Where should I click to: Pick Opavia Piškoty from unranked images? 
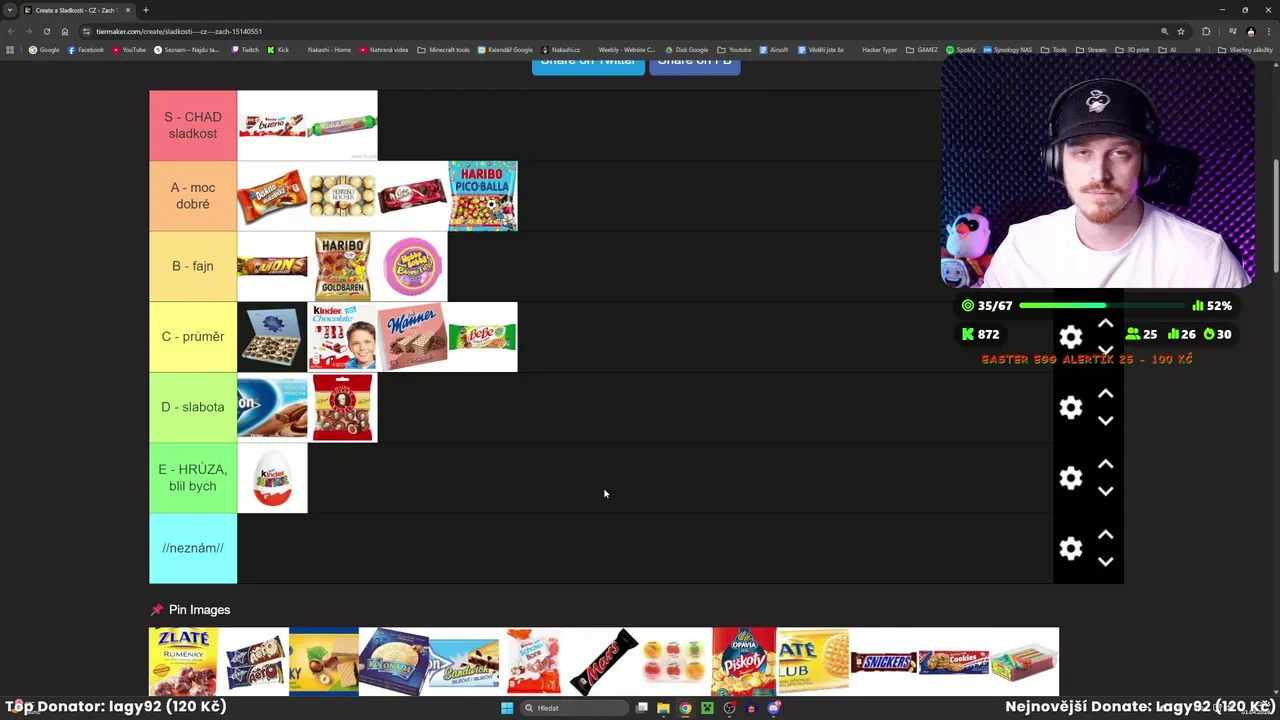click(744, 662)
